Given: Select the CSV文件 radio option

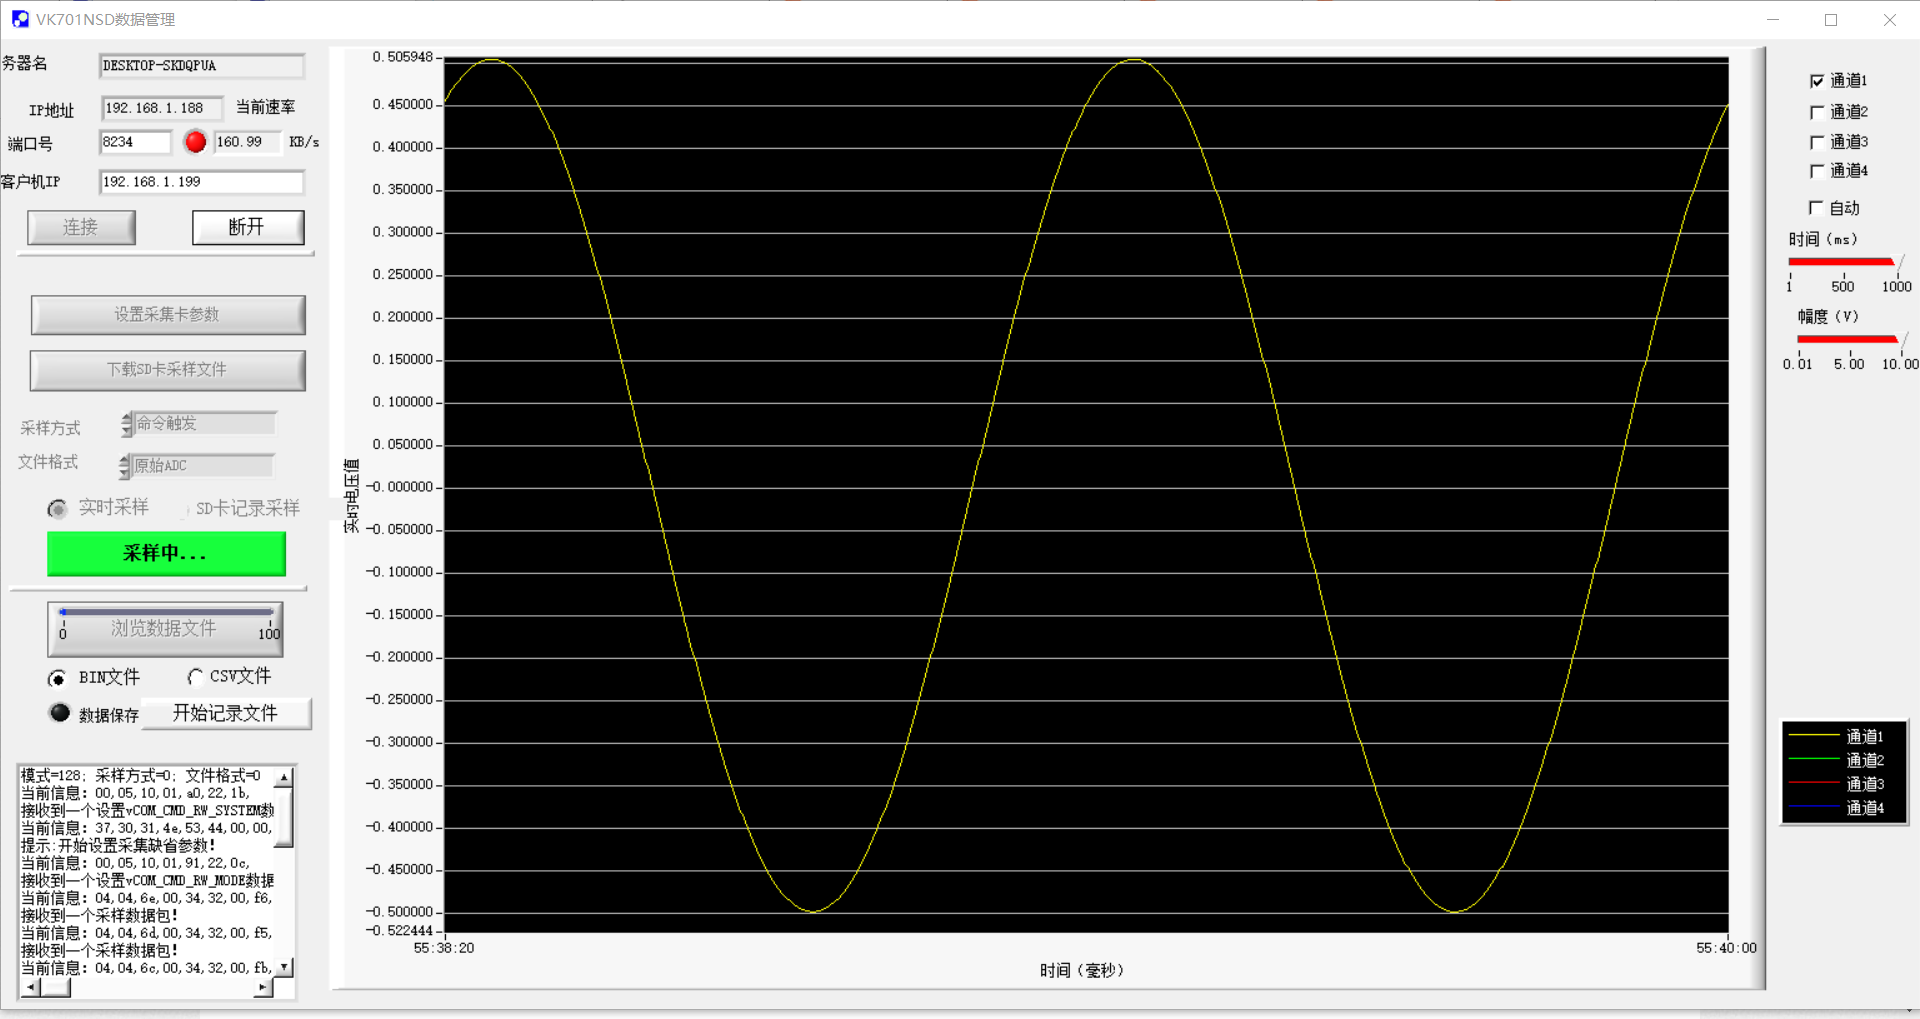Looking at the screenshot, I should [196, 677].
